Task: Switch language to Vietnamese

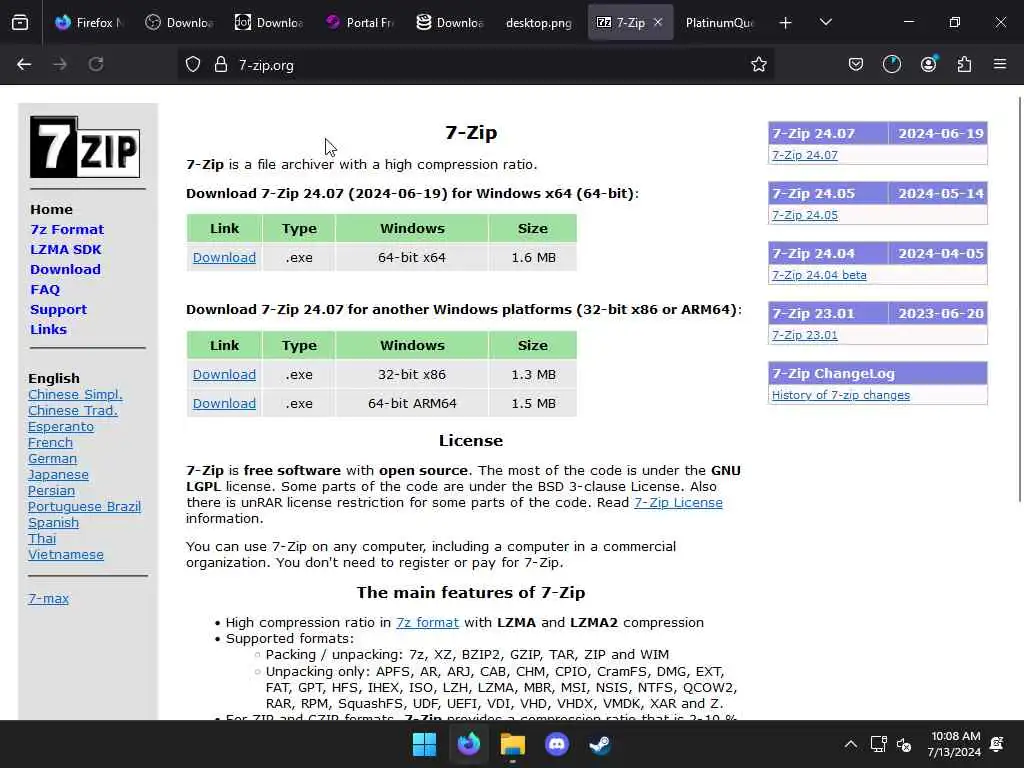Action: click(x=66, y=554)
